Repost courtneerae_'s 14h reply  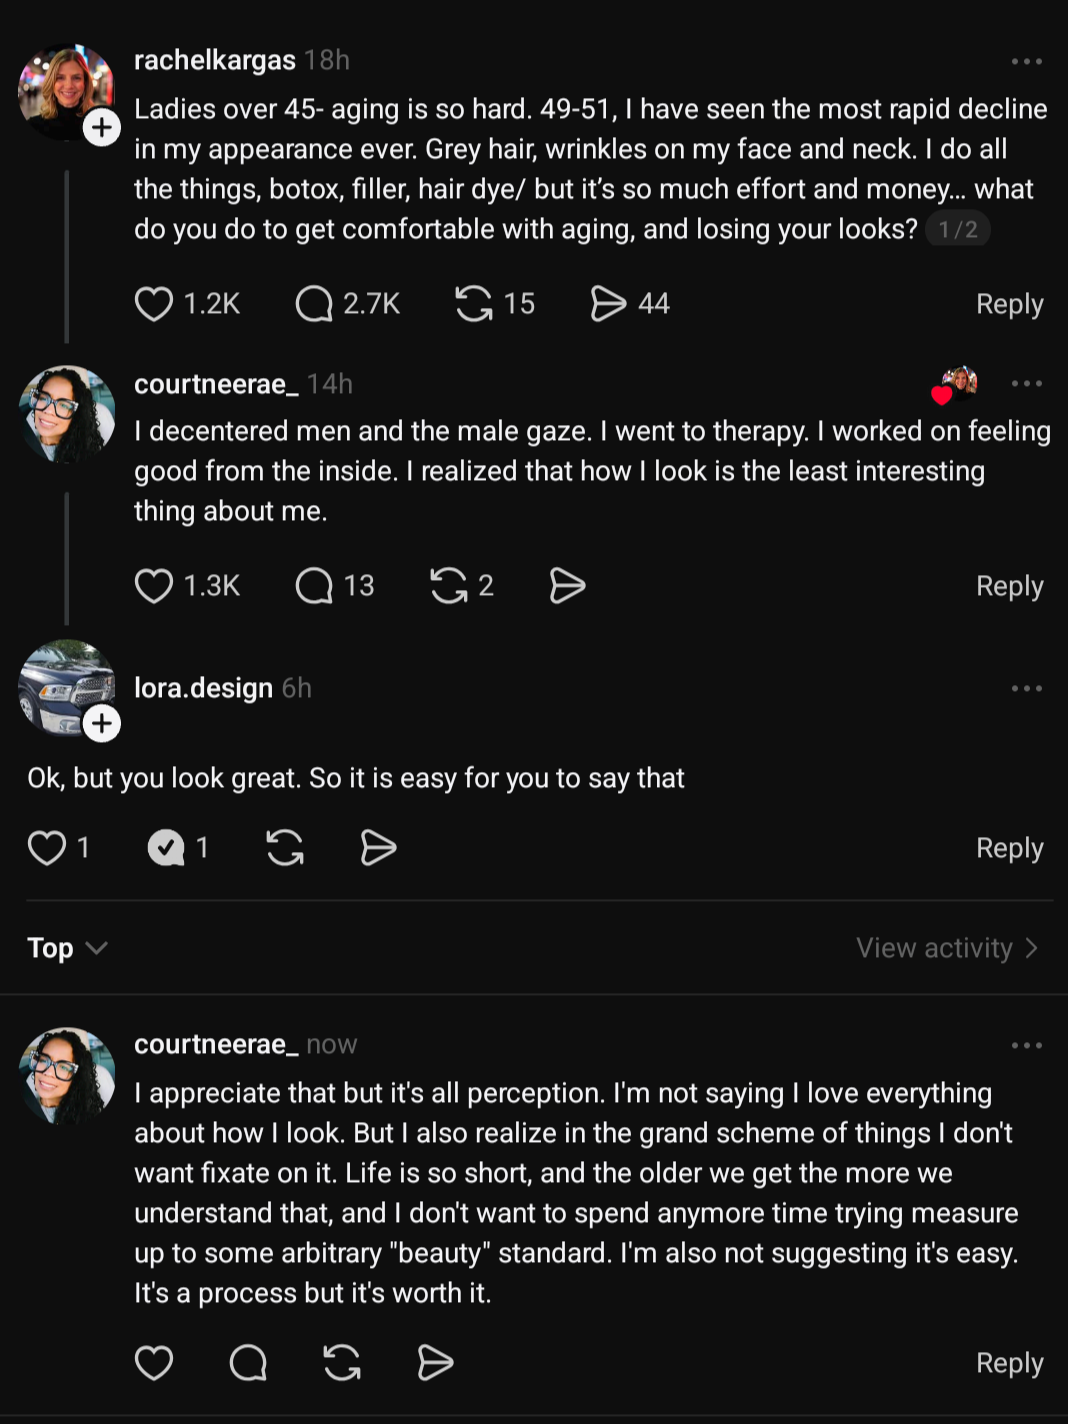[449, 586]
